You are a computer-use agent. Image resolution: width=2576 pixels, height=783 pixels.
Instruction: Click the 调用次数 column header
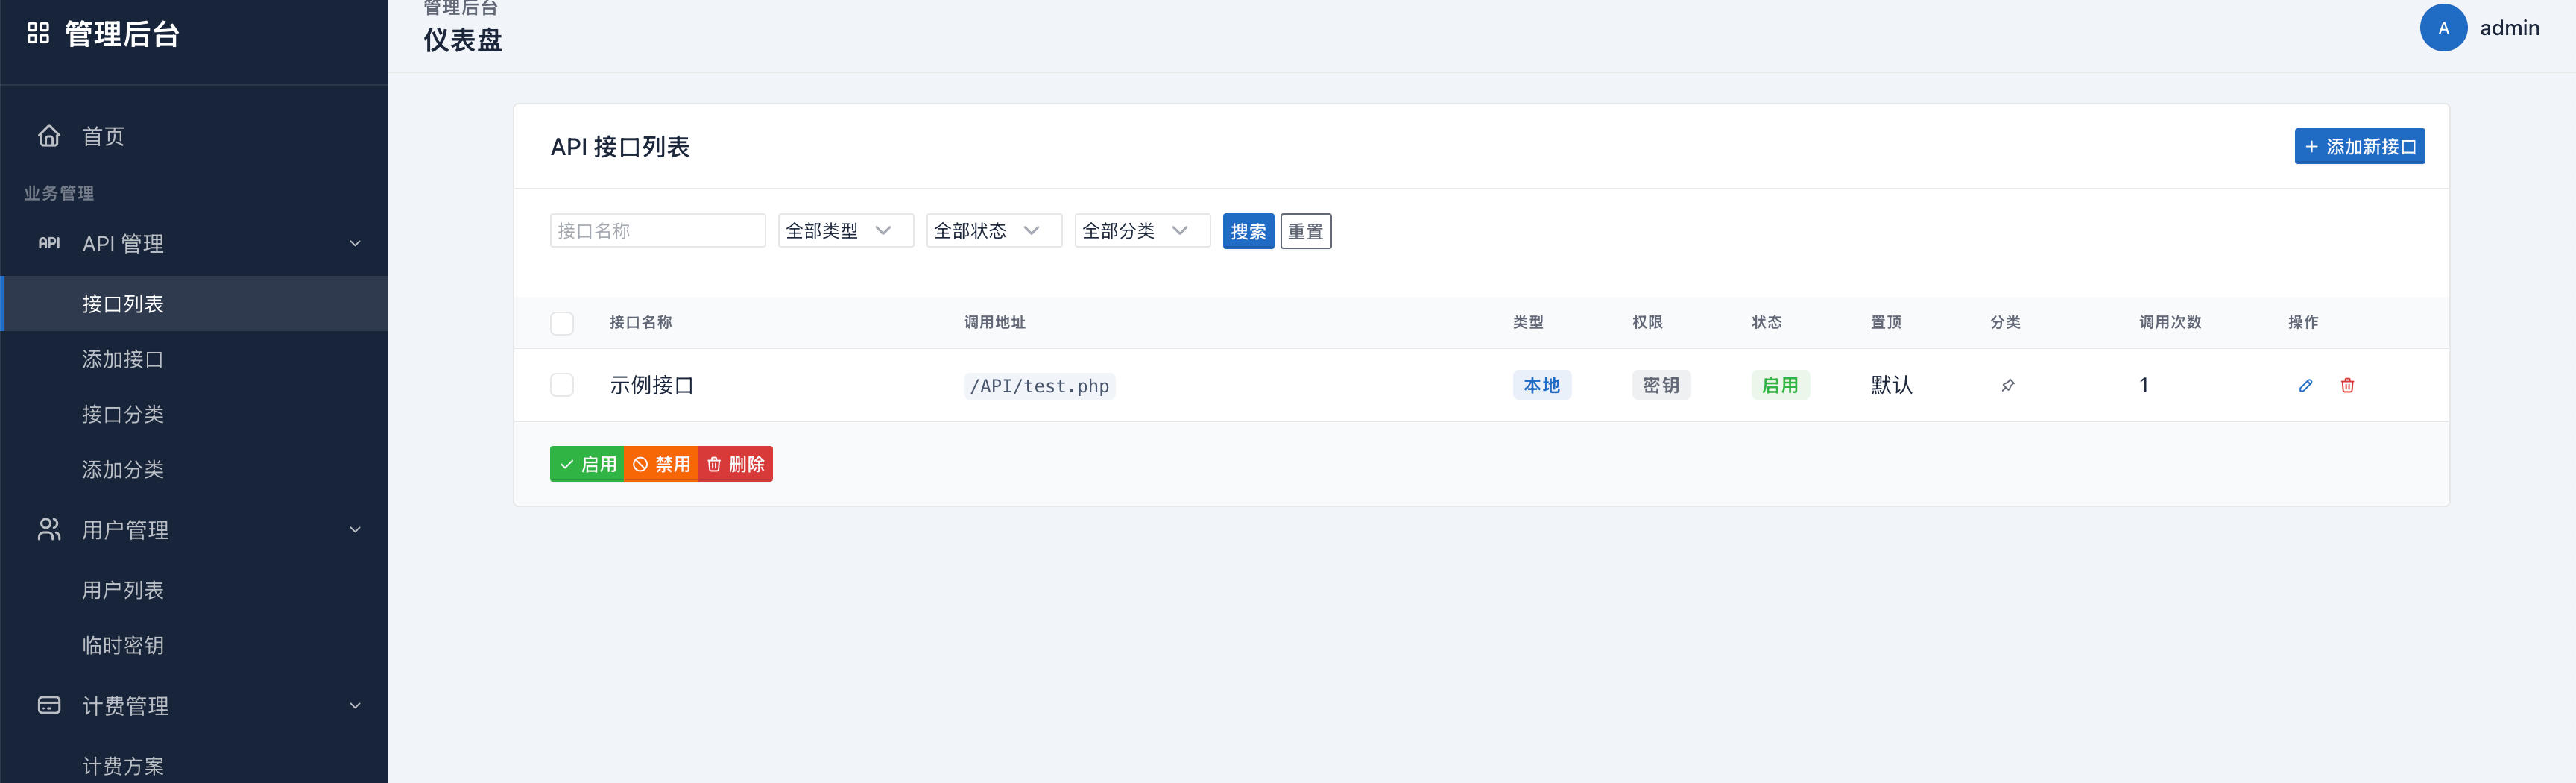coord(2170,322)
